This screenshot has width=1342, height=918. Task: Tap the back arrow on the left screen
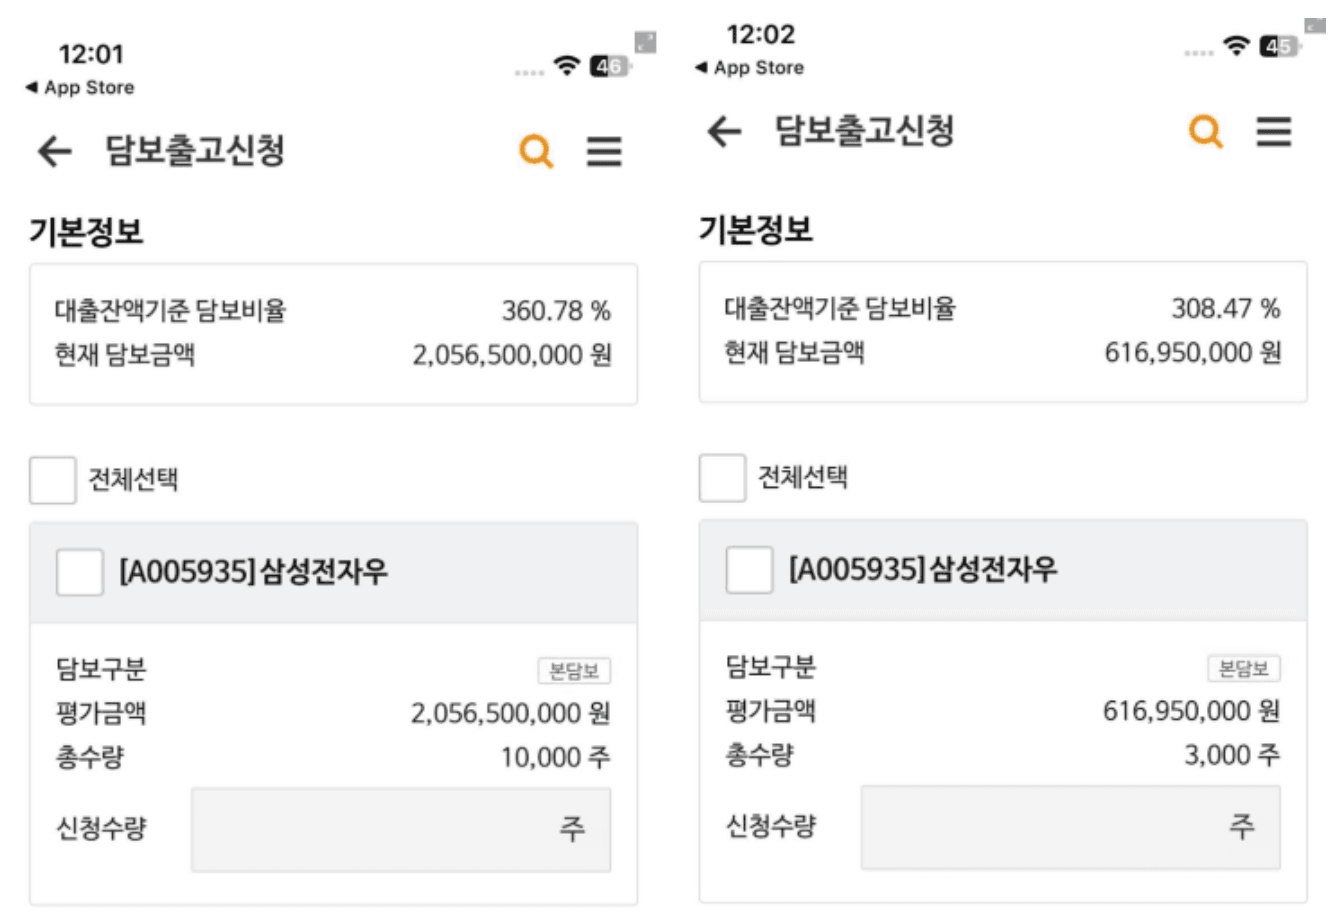55,152
